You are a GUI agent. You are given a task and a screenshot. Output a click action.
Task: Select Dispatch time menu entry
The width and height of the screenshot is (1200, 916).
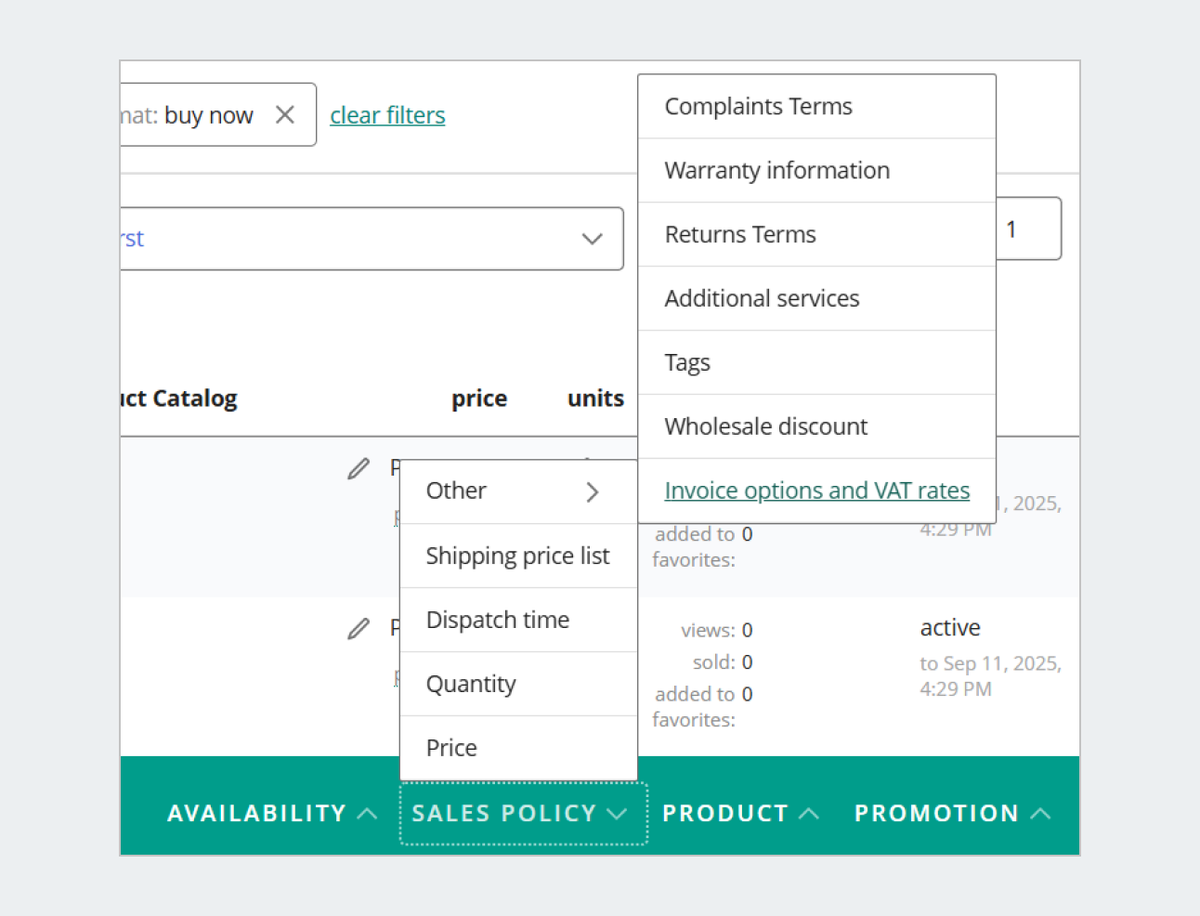(497, 620)
